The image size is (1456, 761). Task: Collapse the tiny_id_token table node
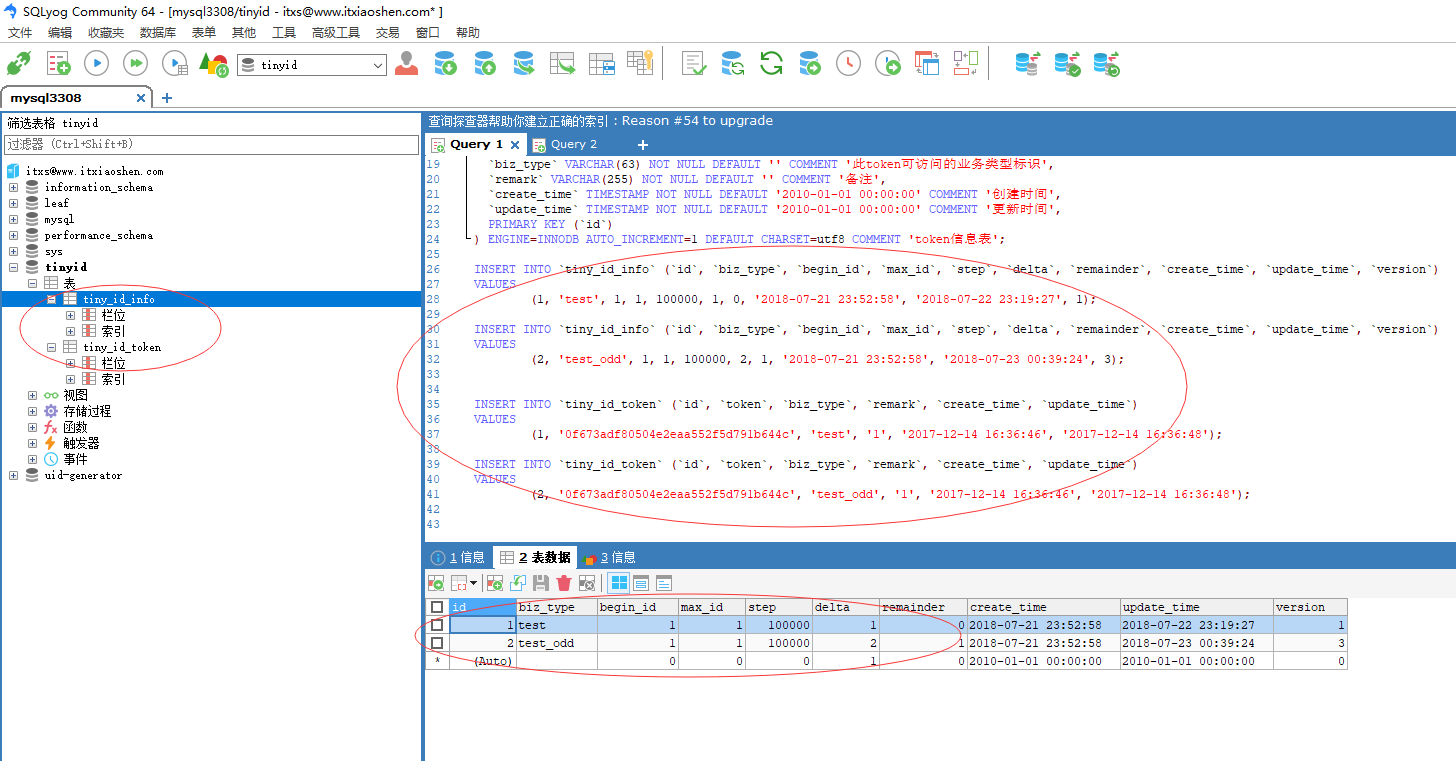[52, 347]
